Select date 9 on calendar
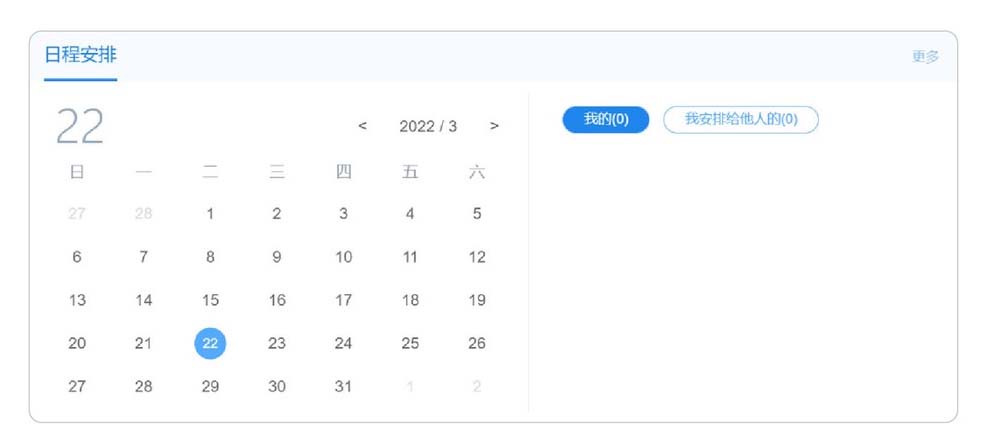Image resolution: width=991 pixels, height=442 pixels. pyautogui.click(x=276, y=257)
